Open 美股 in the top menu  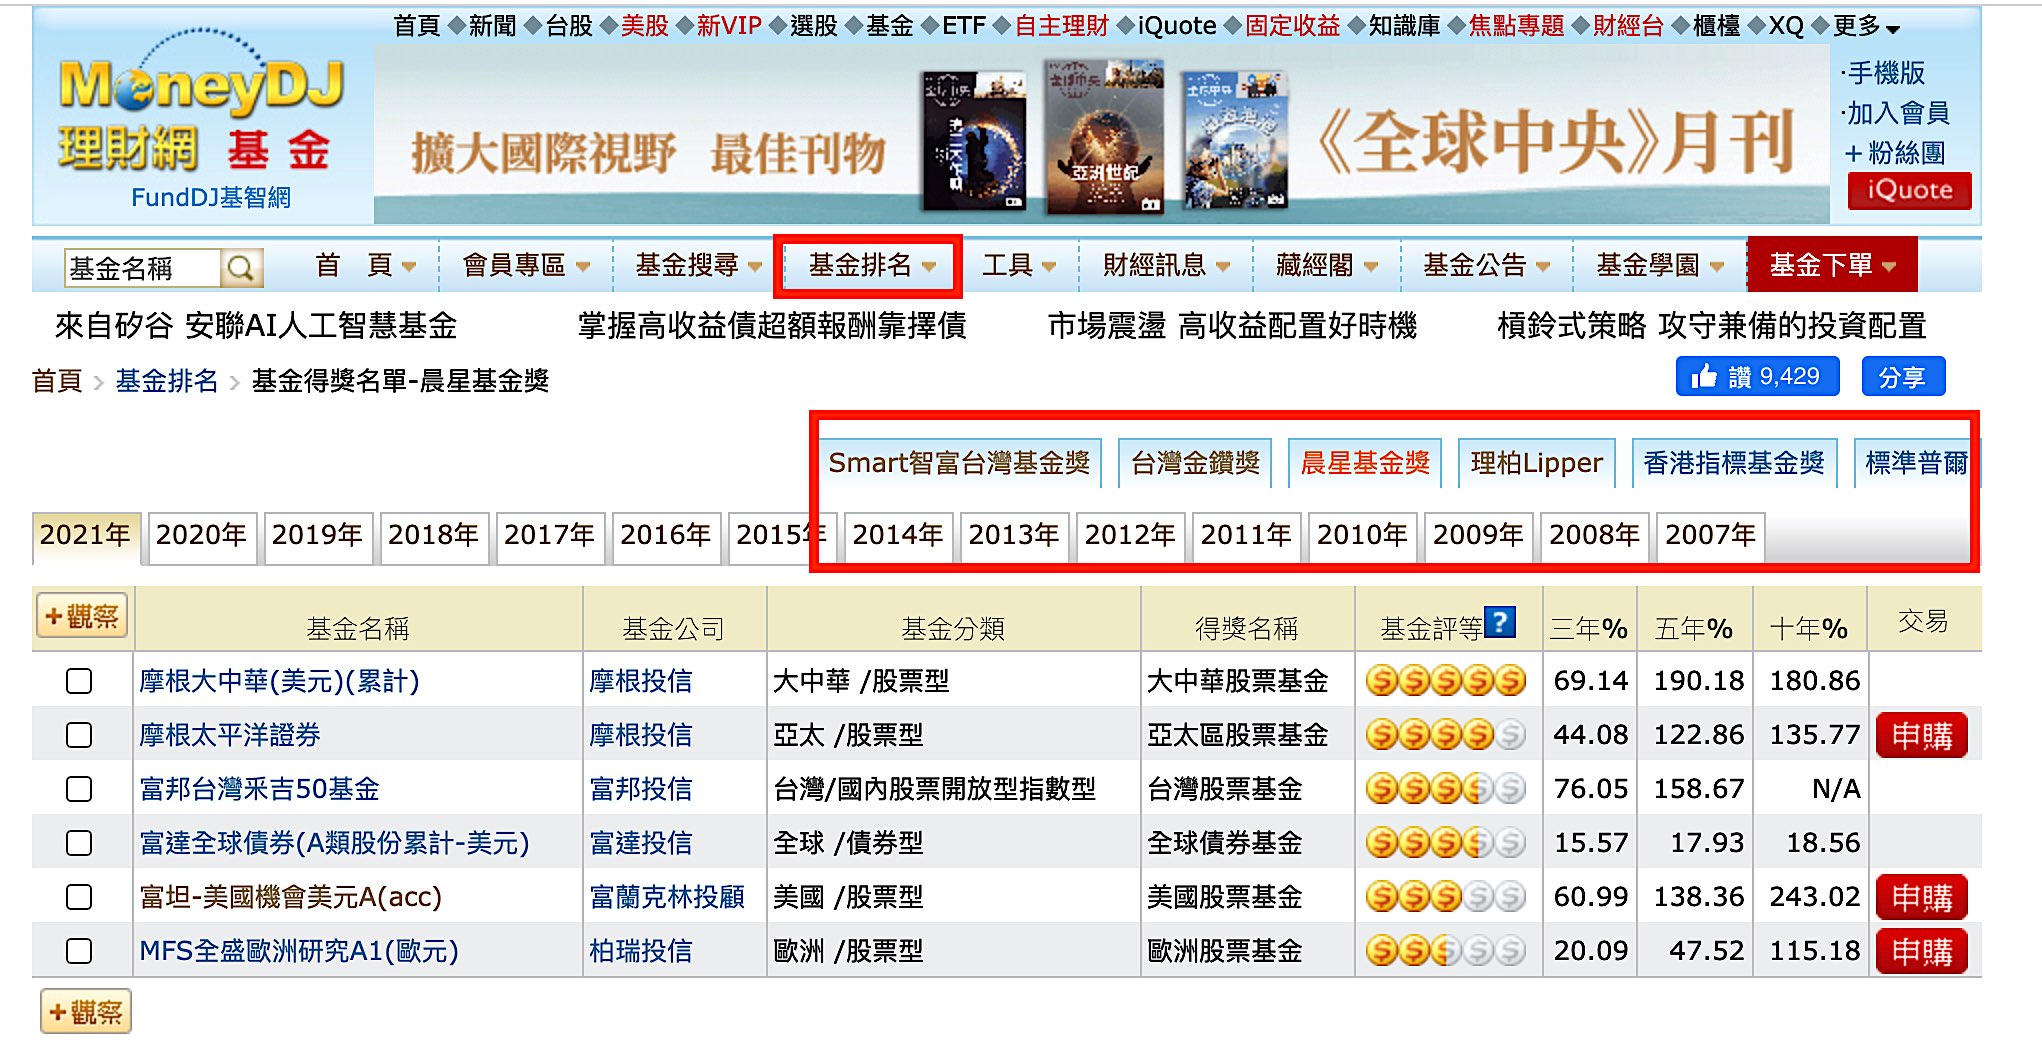(645, 26)
